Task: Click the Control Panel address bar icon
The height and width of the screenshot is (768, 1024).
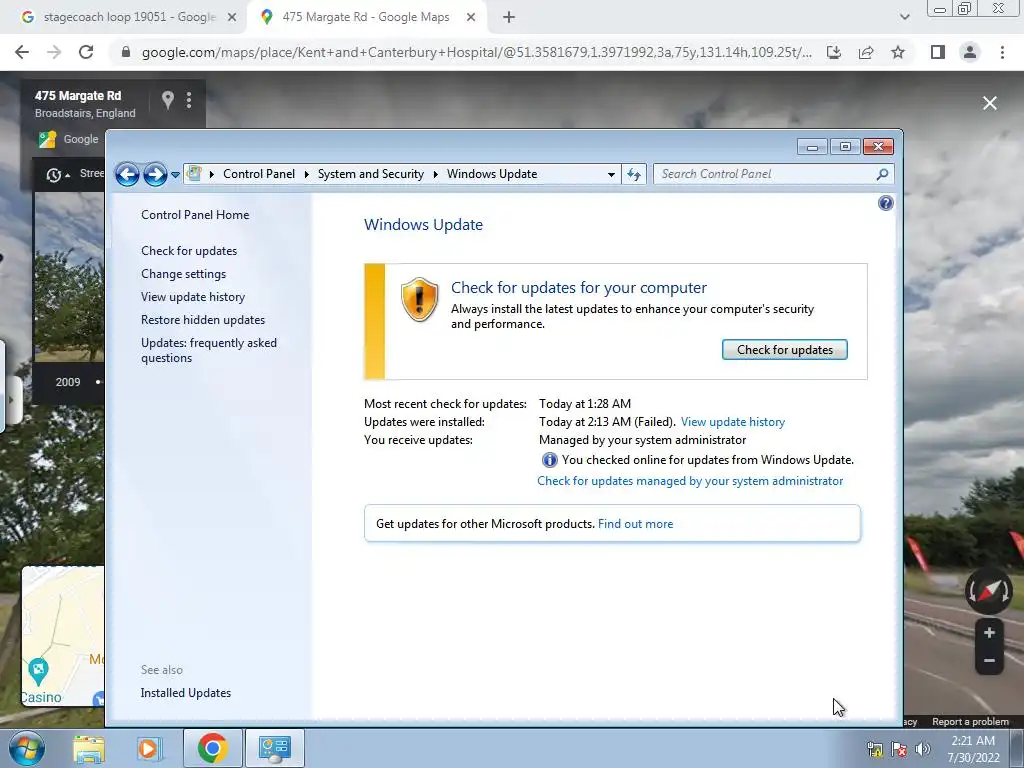Action: pyautogui.click(x=194, y=174)
